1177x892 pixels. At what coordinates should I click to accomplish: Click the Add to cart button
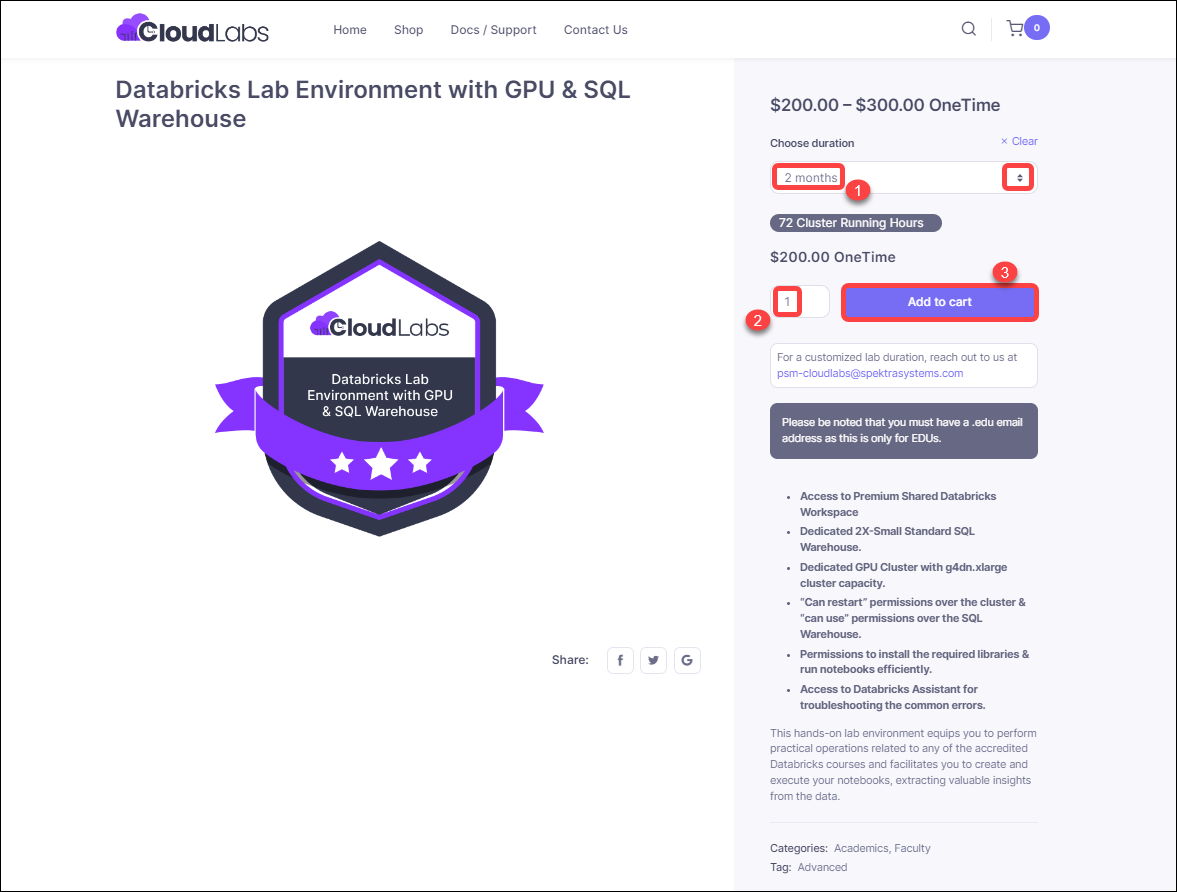pyautogui.click(x=939, y=302)
